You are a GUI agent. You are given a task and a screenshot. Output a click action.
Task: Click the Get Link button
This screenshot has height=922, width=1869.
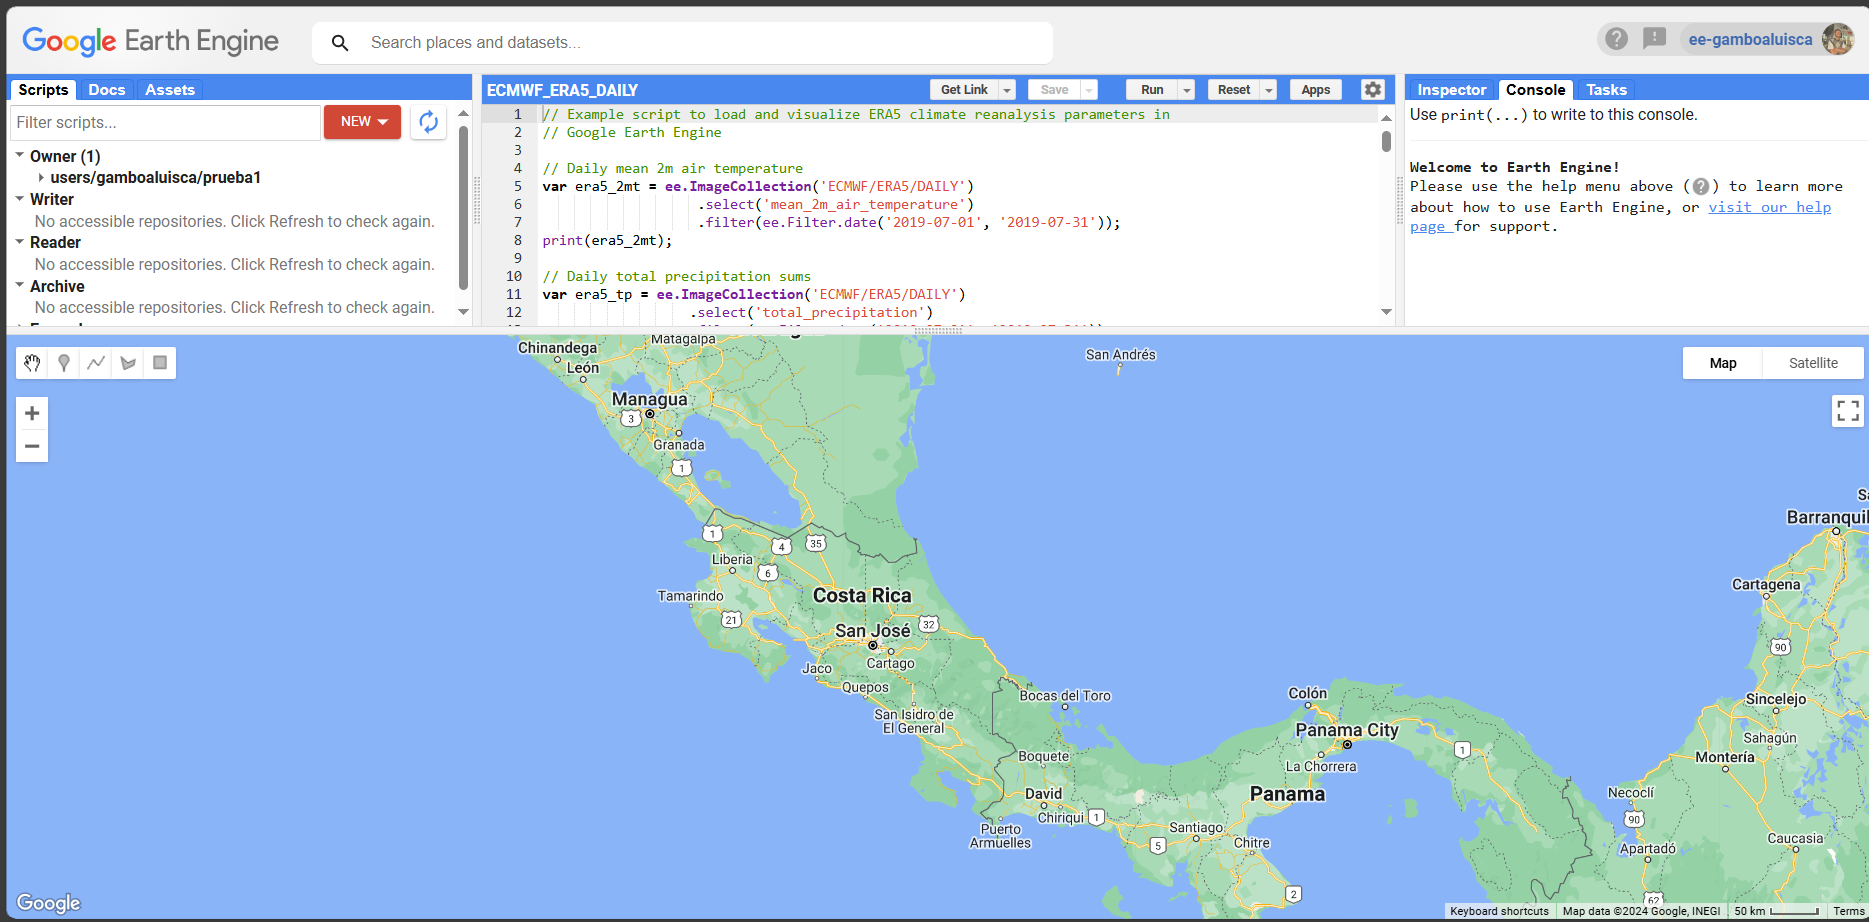tap(964, 90)
